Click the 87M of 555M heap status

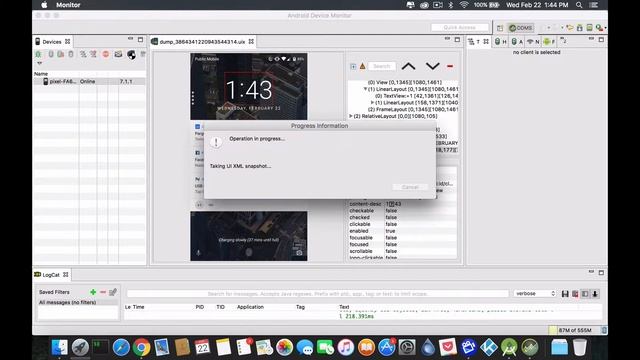[575, 330]
